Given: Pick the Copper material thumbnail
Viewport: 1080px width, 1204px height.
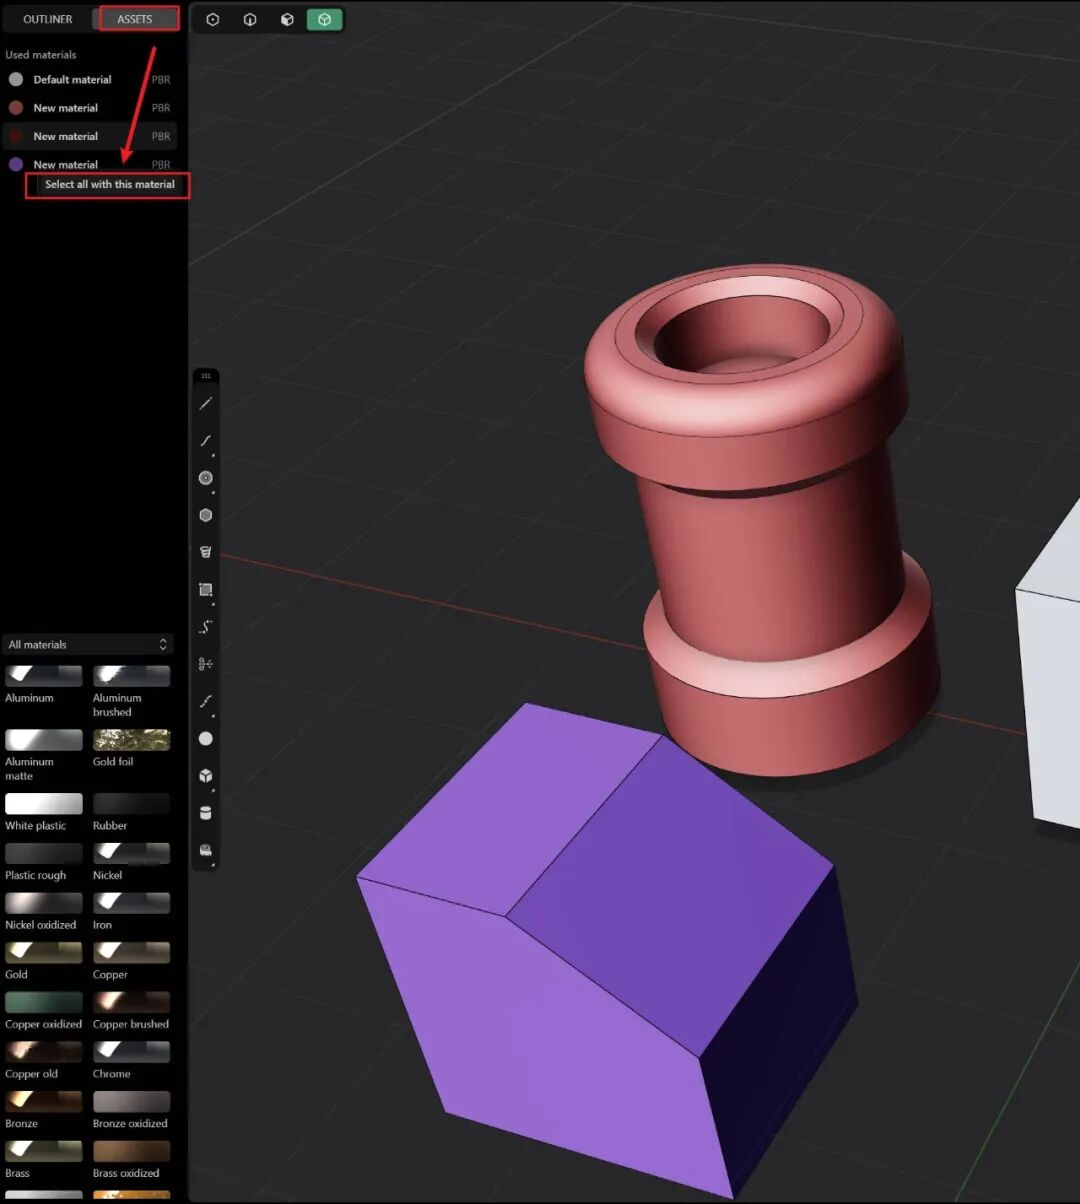Looking at the screenshot, I should 132,953.
